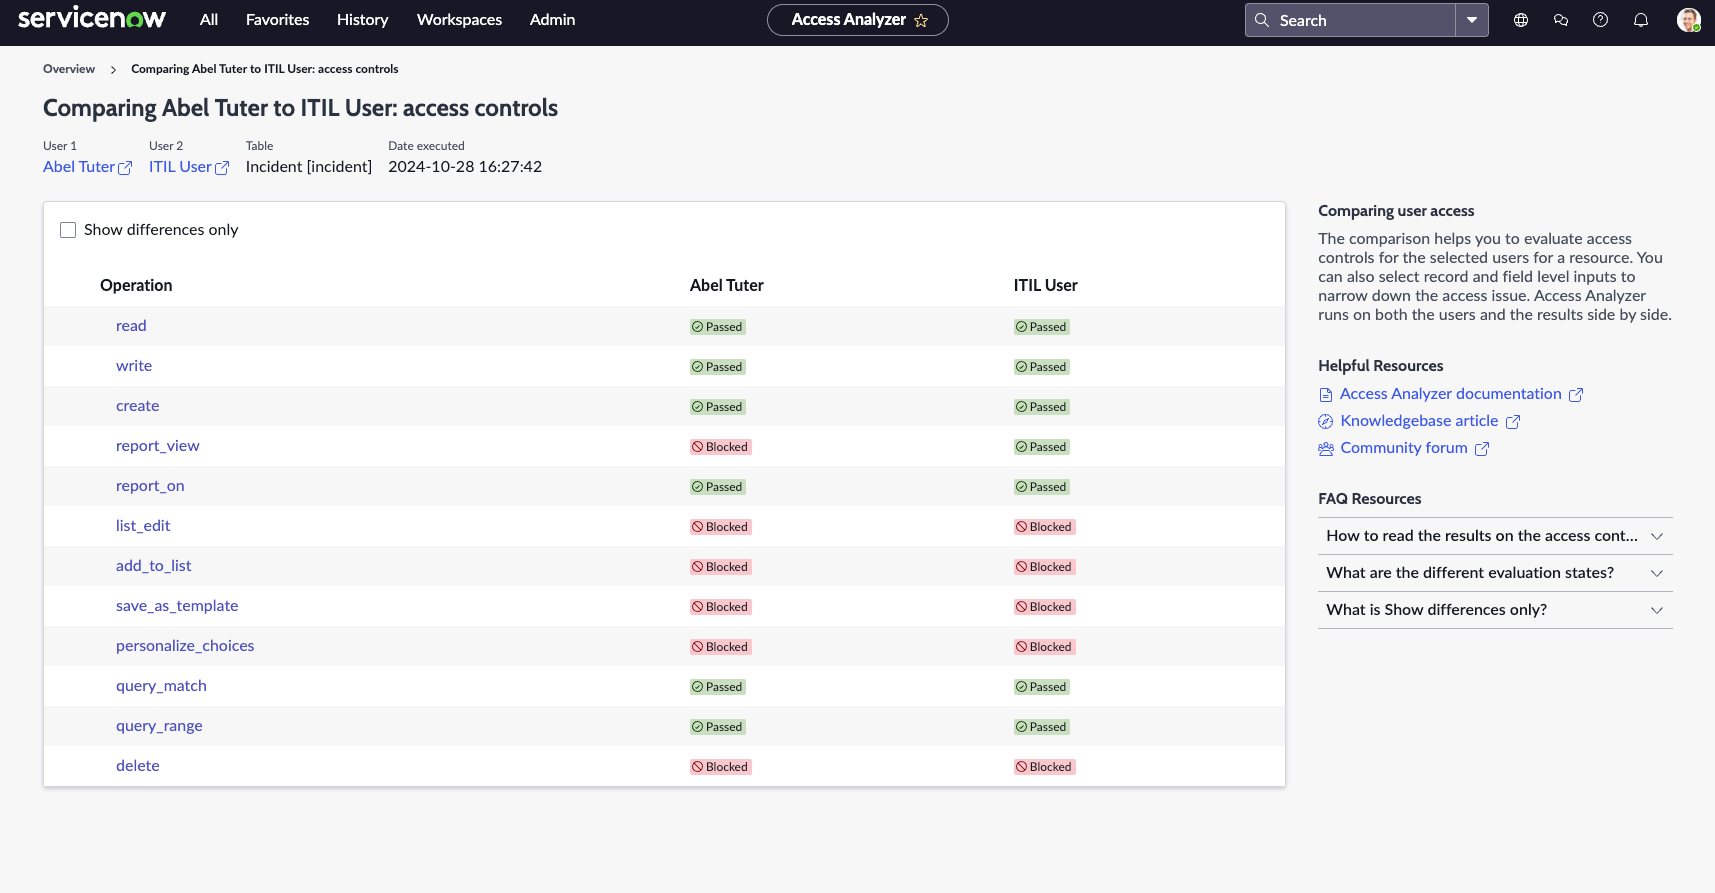Click Abel Tuter's Blocked badge for list_edit
Viewport: 1715px width, 893px height.
[x=720, y=527]
